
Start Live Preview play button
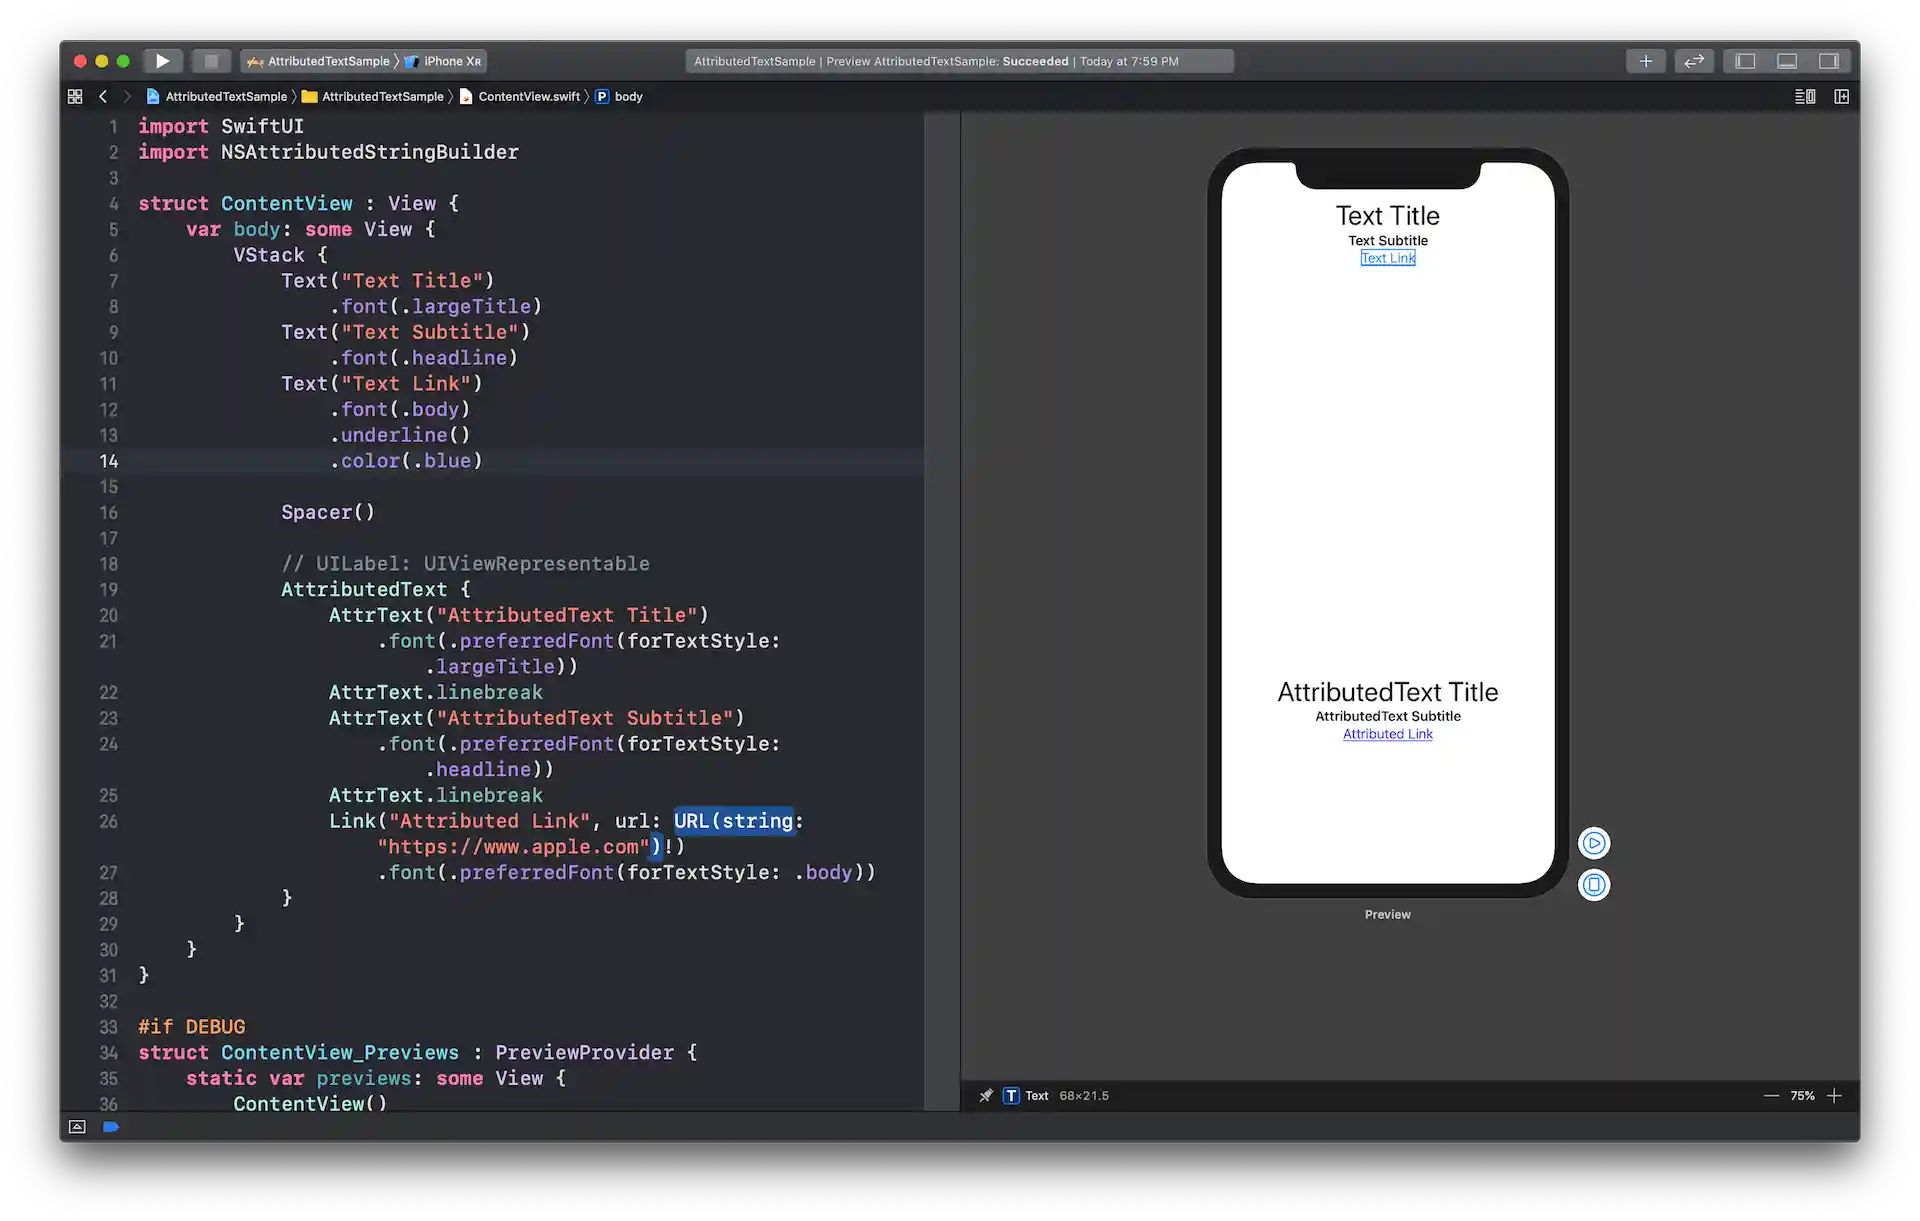tap(1594, 843)
